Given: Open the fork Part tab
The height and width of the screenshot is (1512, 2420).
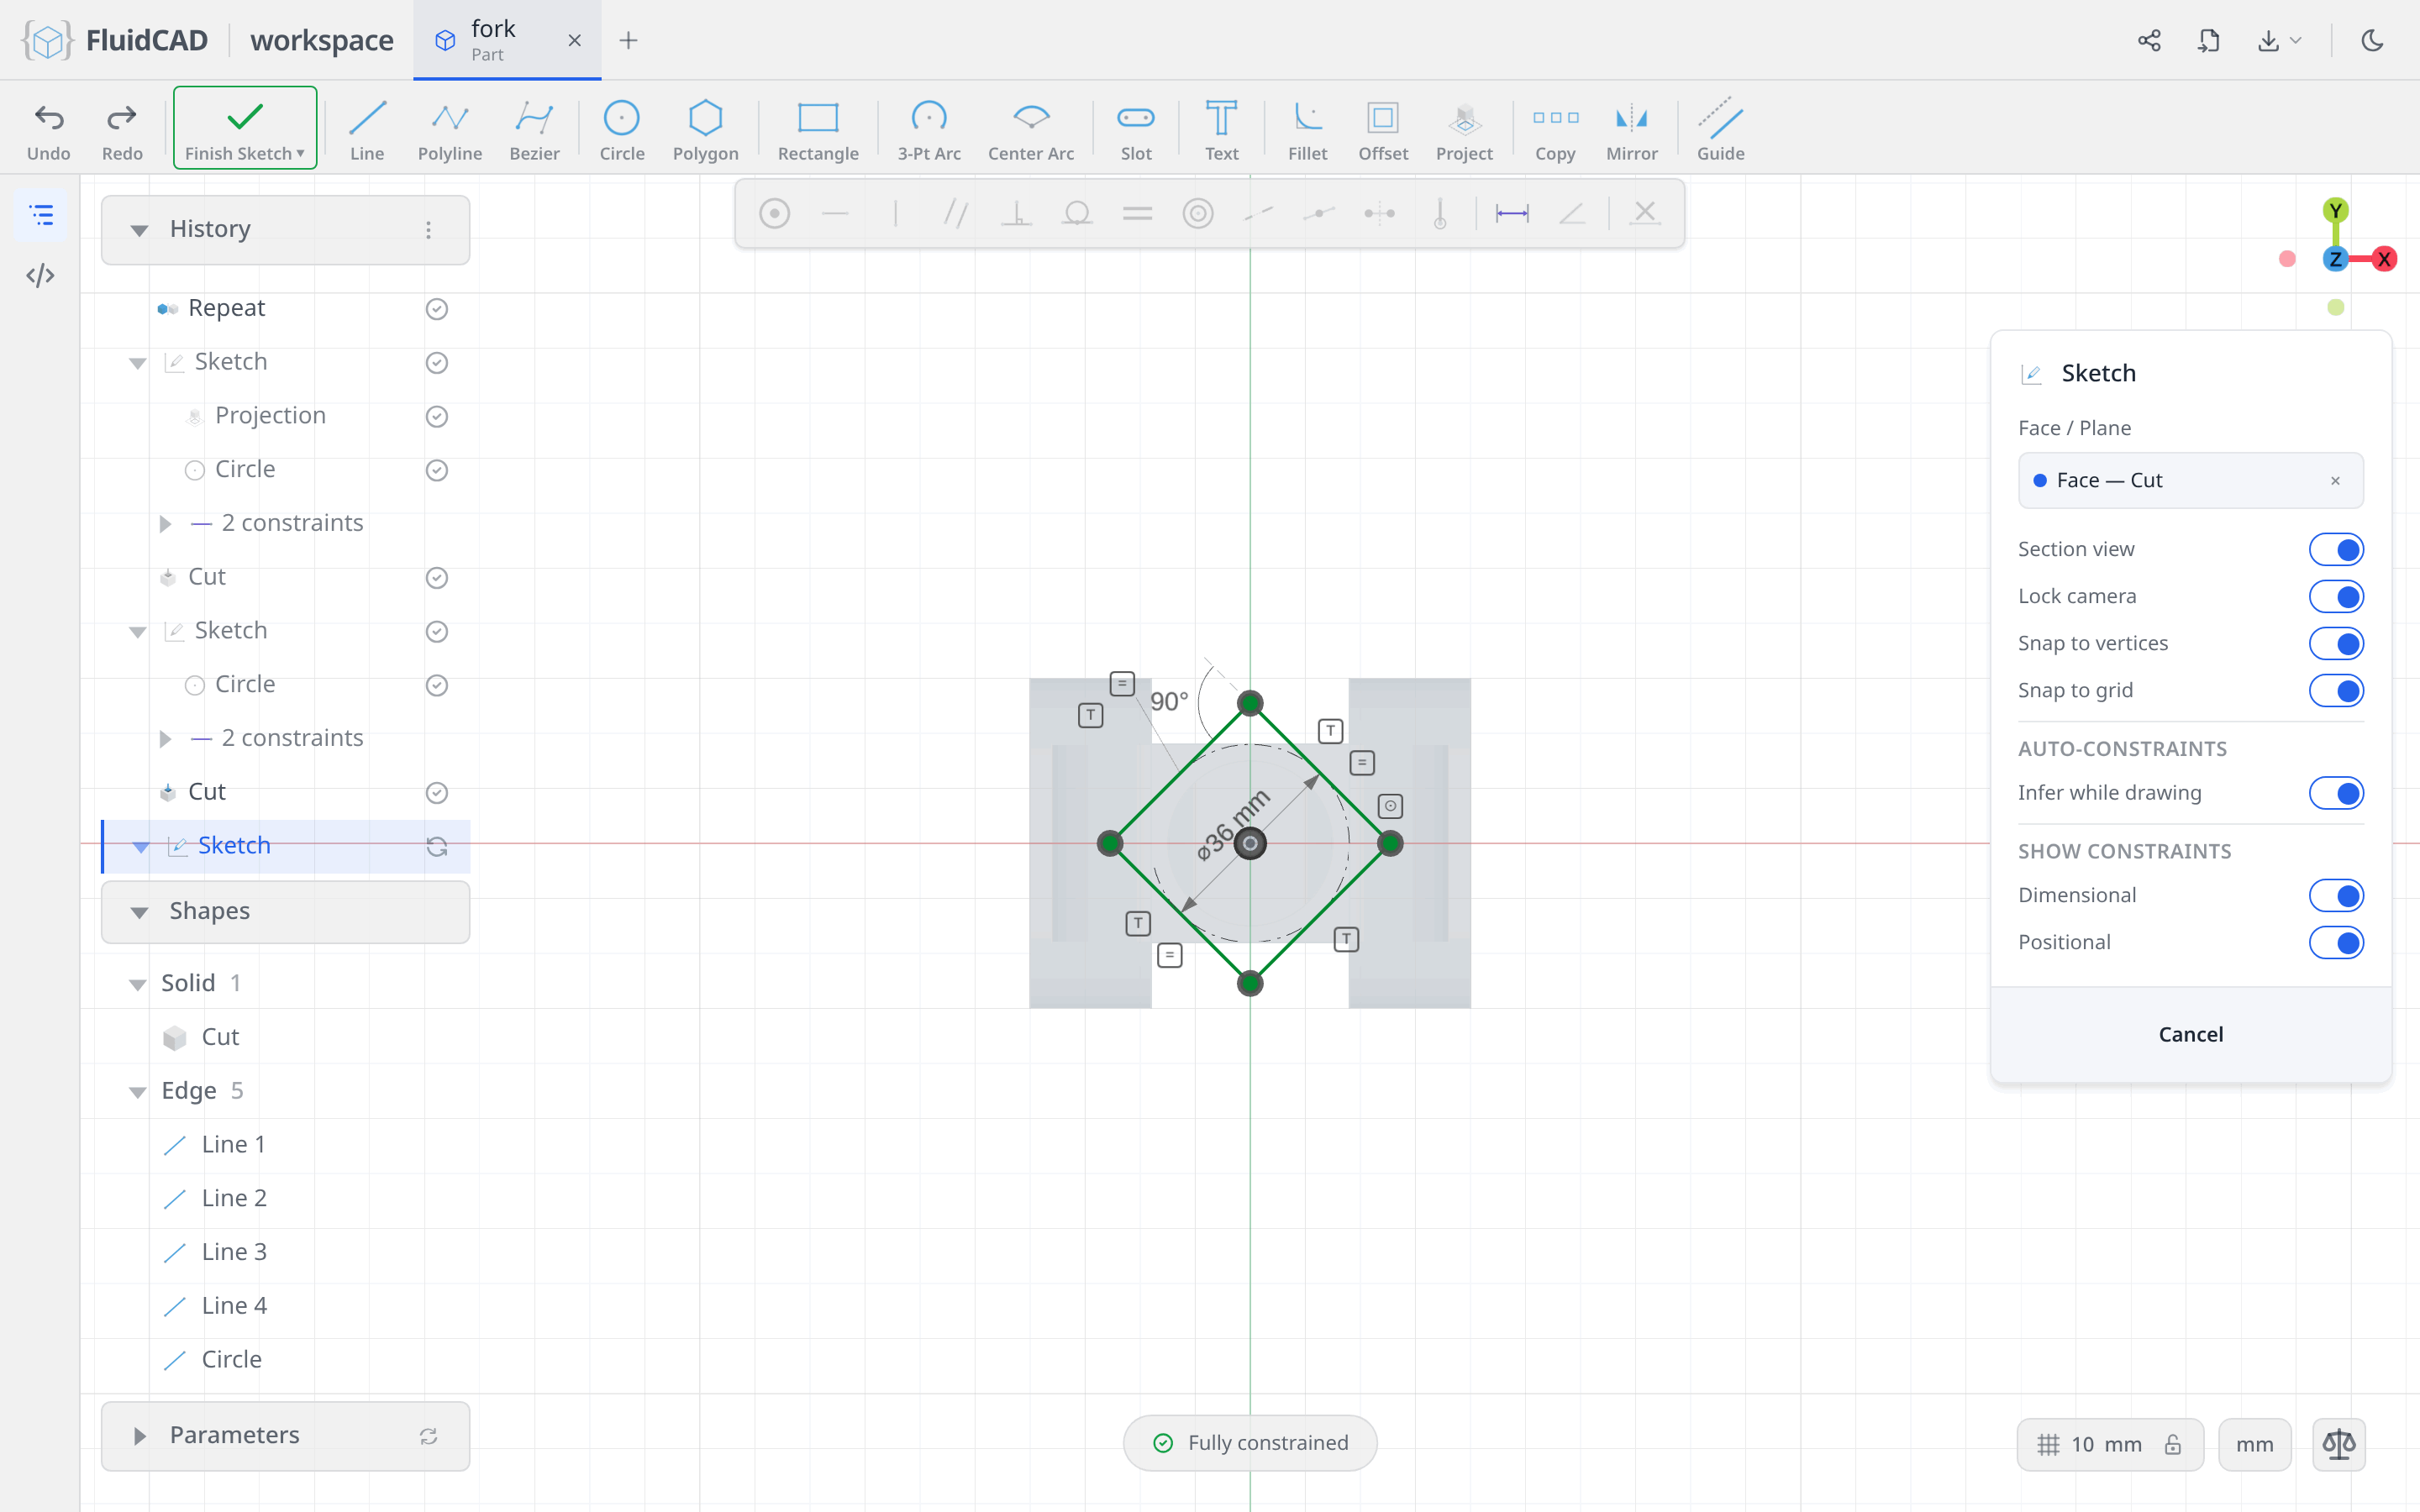Looking at the screenshot, I should pyautogui.click(x=506, y=40).
